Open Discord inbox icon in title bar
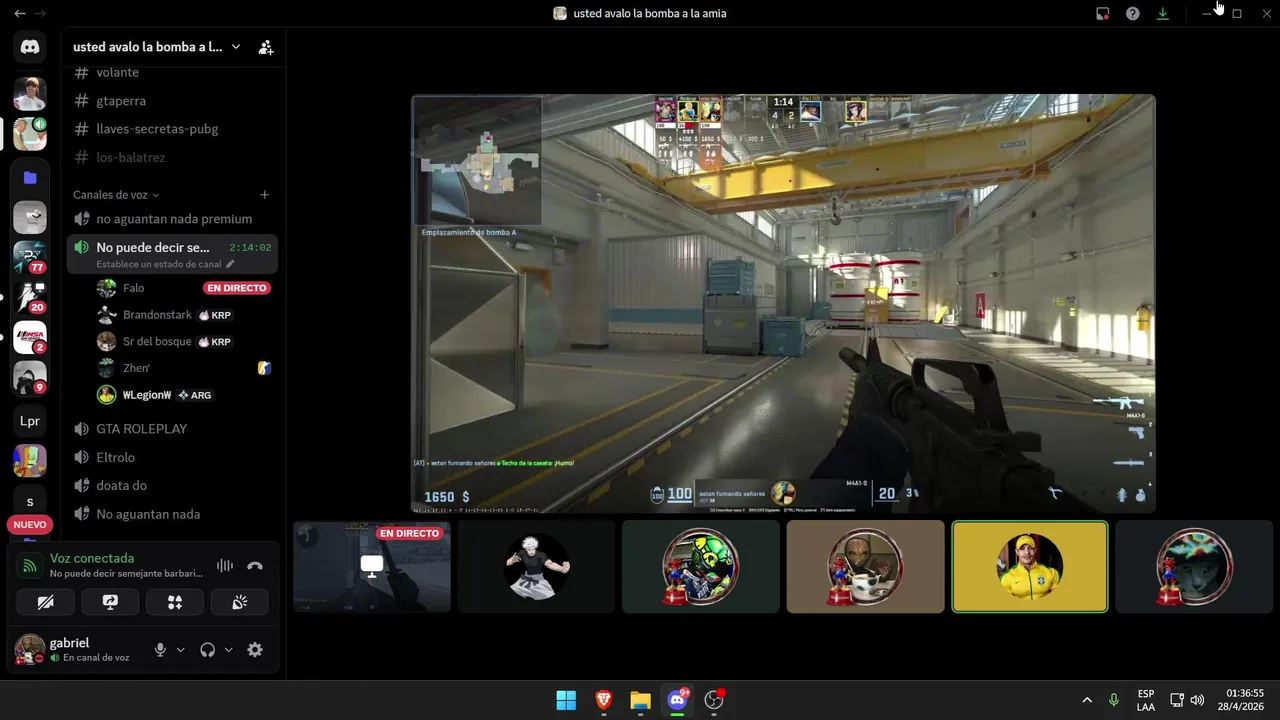The width and height of the screenshot is (1280, 720). (1103, 14)
